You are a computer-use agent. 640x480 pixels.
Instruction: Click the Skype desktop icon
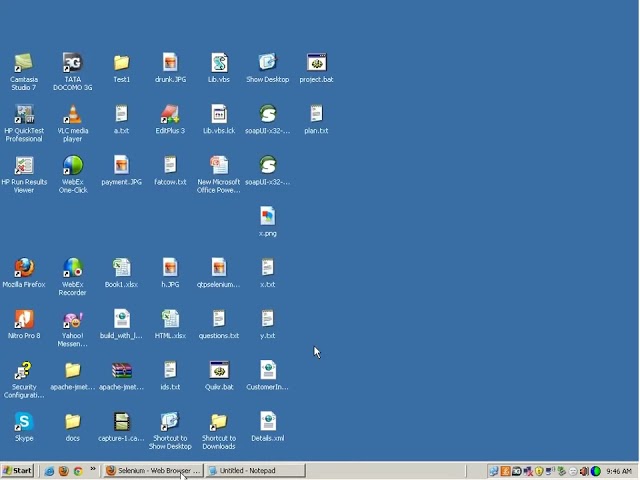(24, 422)
